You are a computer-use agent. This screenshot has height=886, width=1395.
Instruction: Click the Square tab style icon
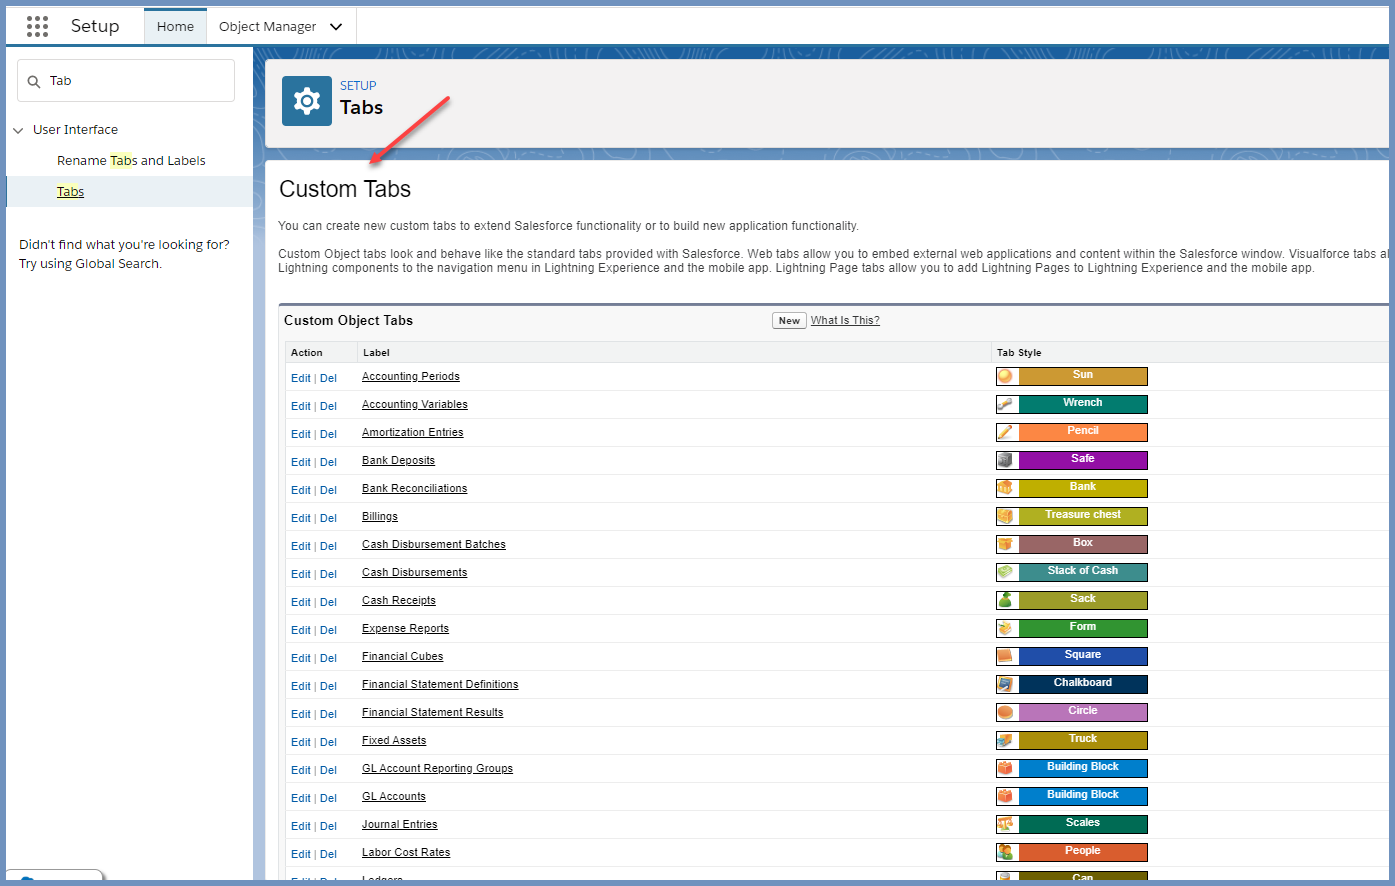pos(1007,656)
